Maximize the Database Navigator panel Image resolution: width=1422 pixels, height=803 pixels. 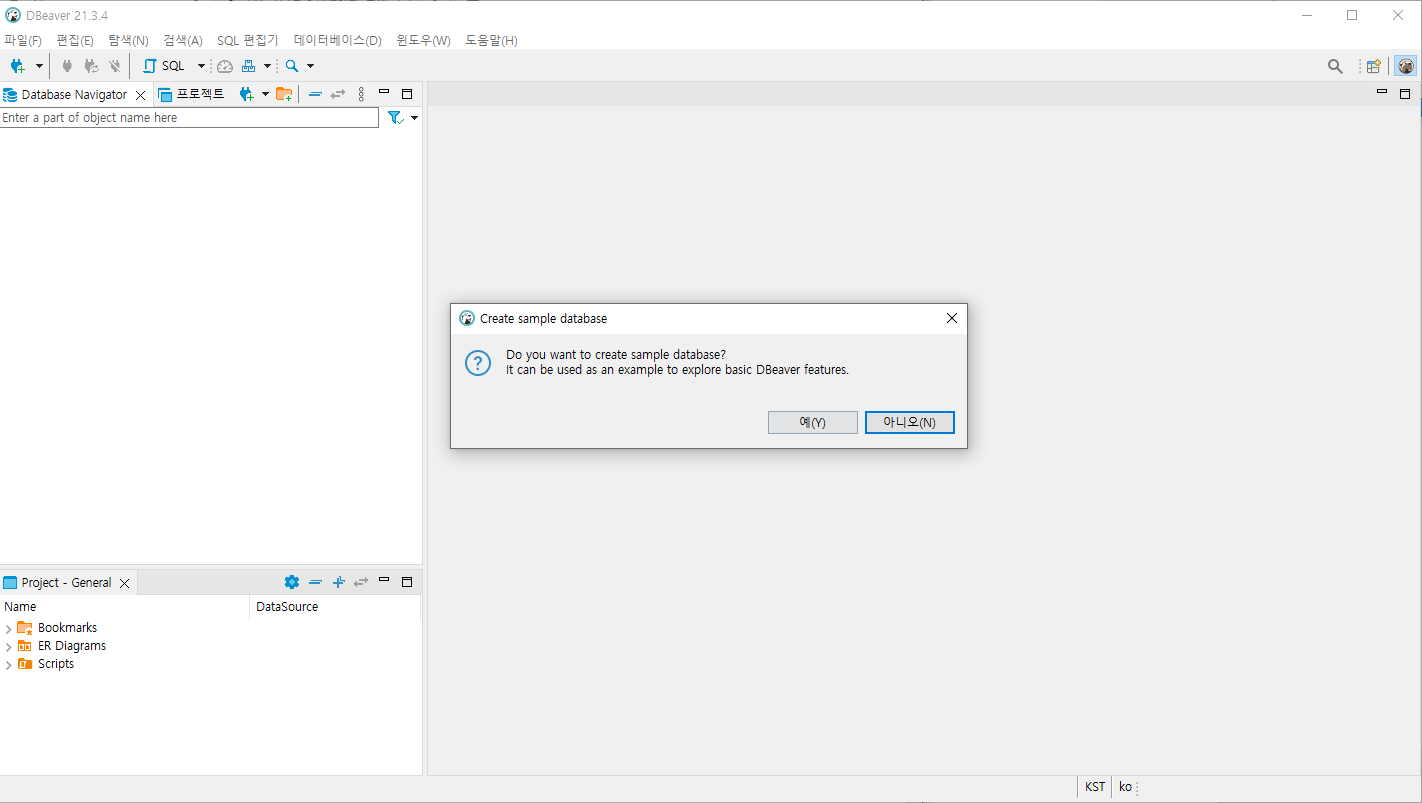pyautogui.click(x=407, y=94)
